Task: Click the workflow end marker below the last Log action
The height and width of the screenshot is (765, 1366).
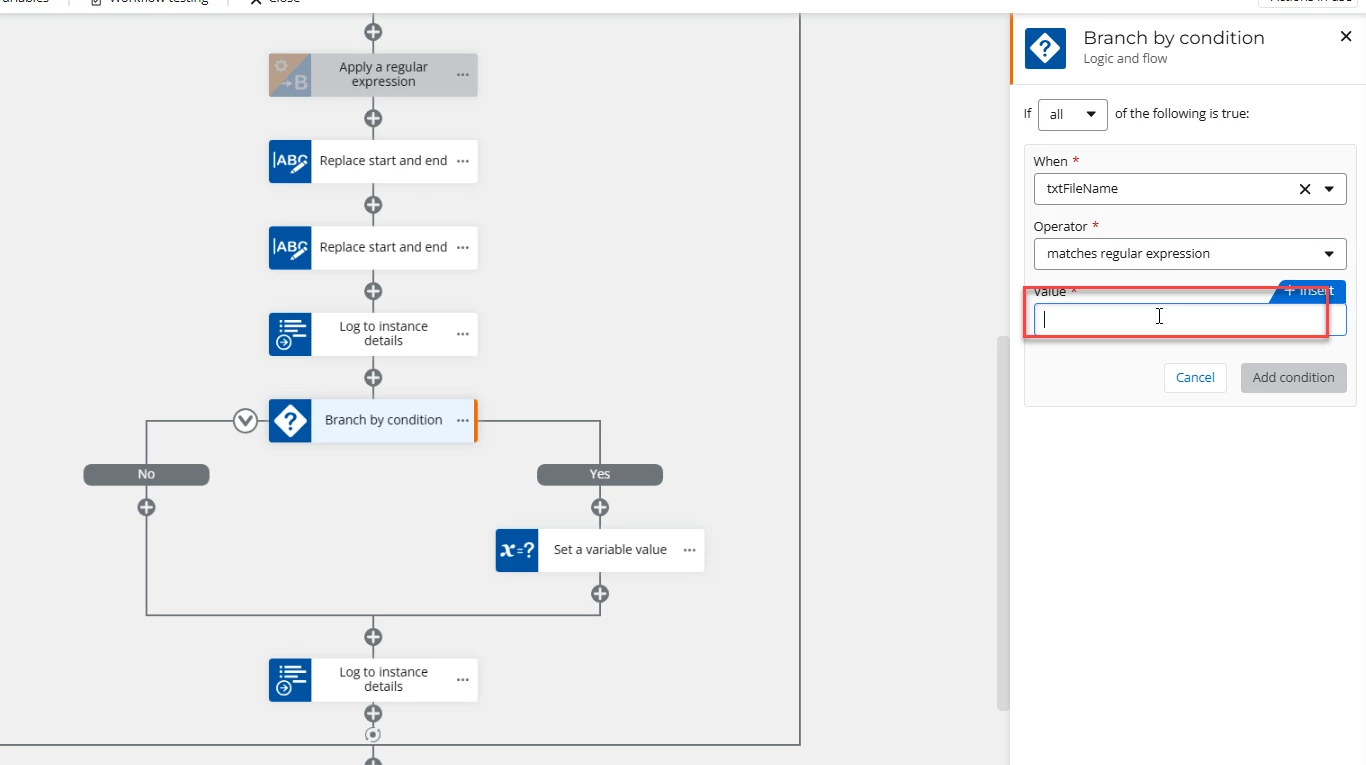Action: [373, 735]
